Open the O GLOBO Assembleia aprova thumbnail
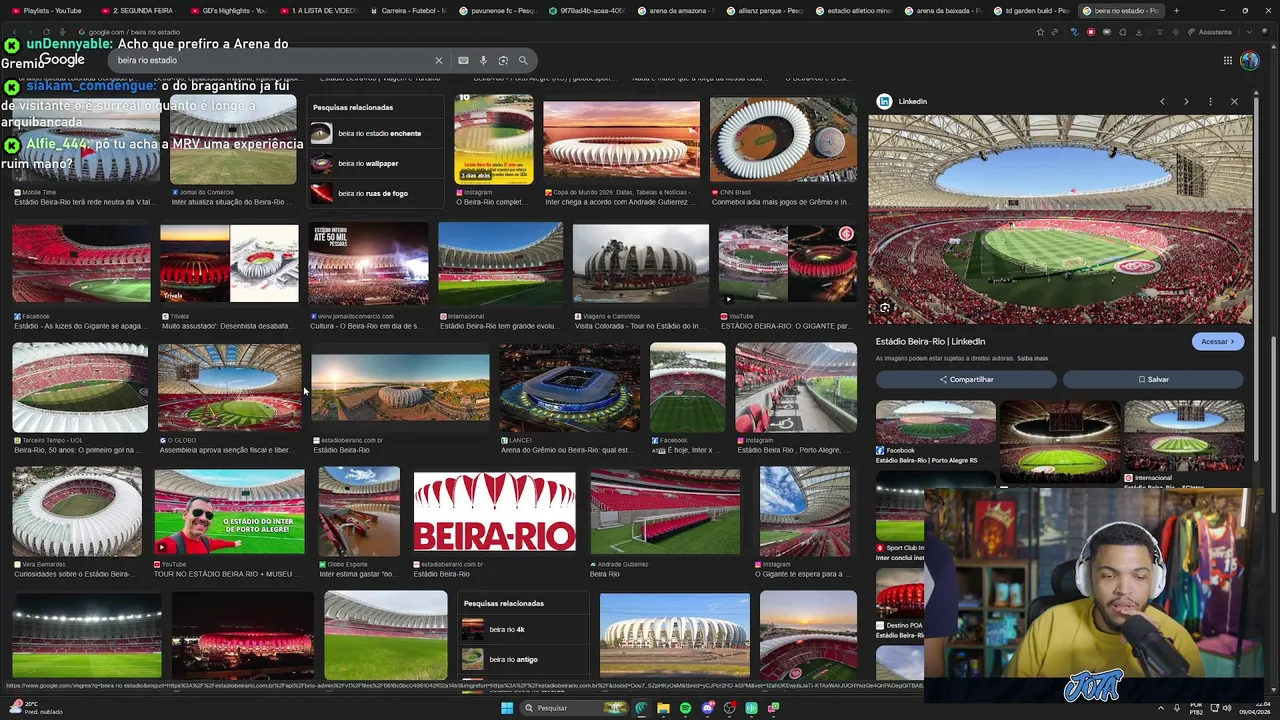1280x720 pixels. point(229,387)
